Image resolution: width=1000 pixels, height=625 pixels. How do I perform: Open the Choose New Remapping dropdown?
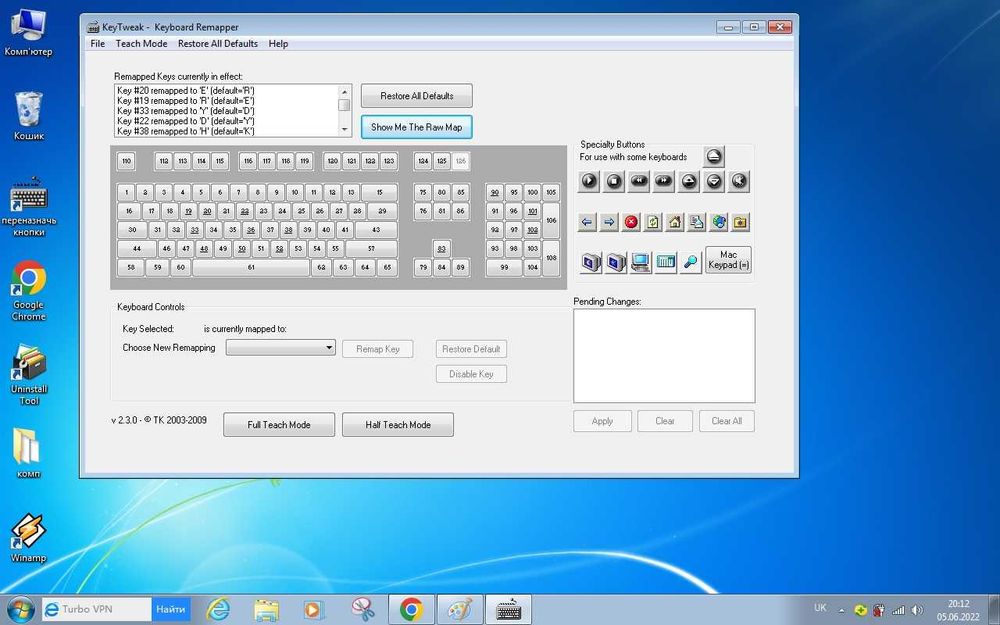281,348
